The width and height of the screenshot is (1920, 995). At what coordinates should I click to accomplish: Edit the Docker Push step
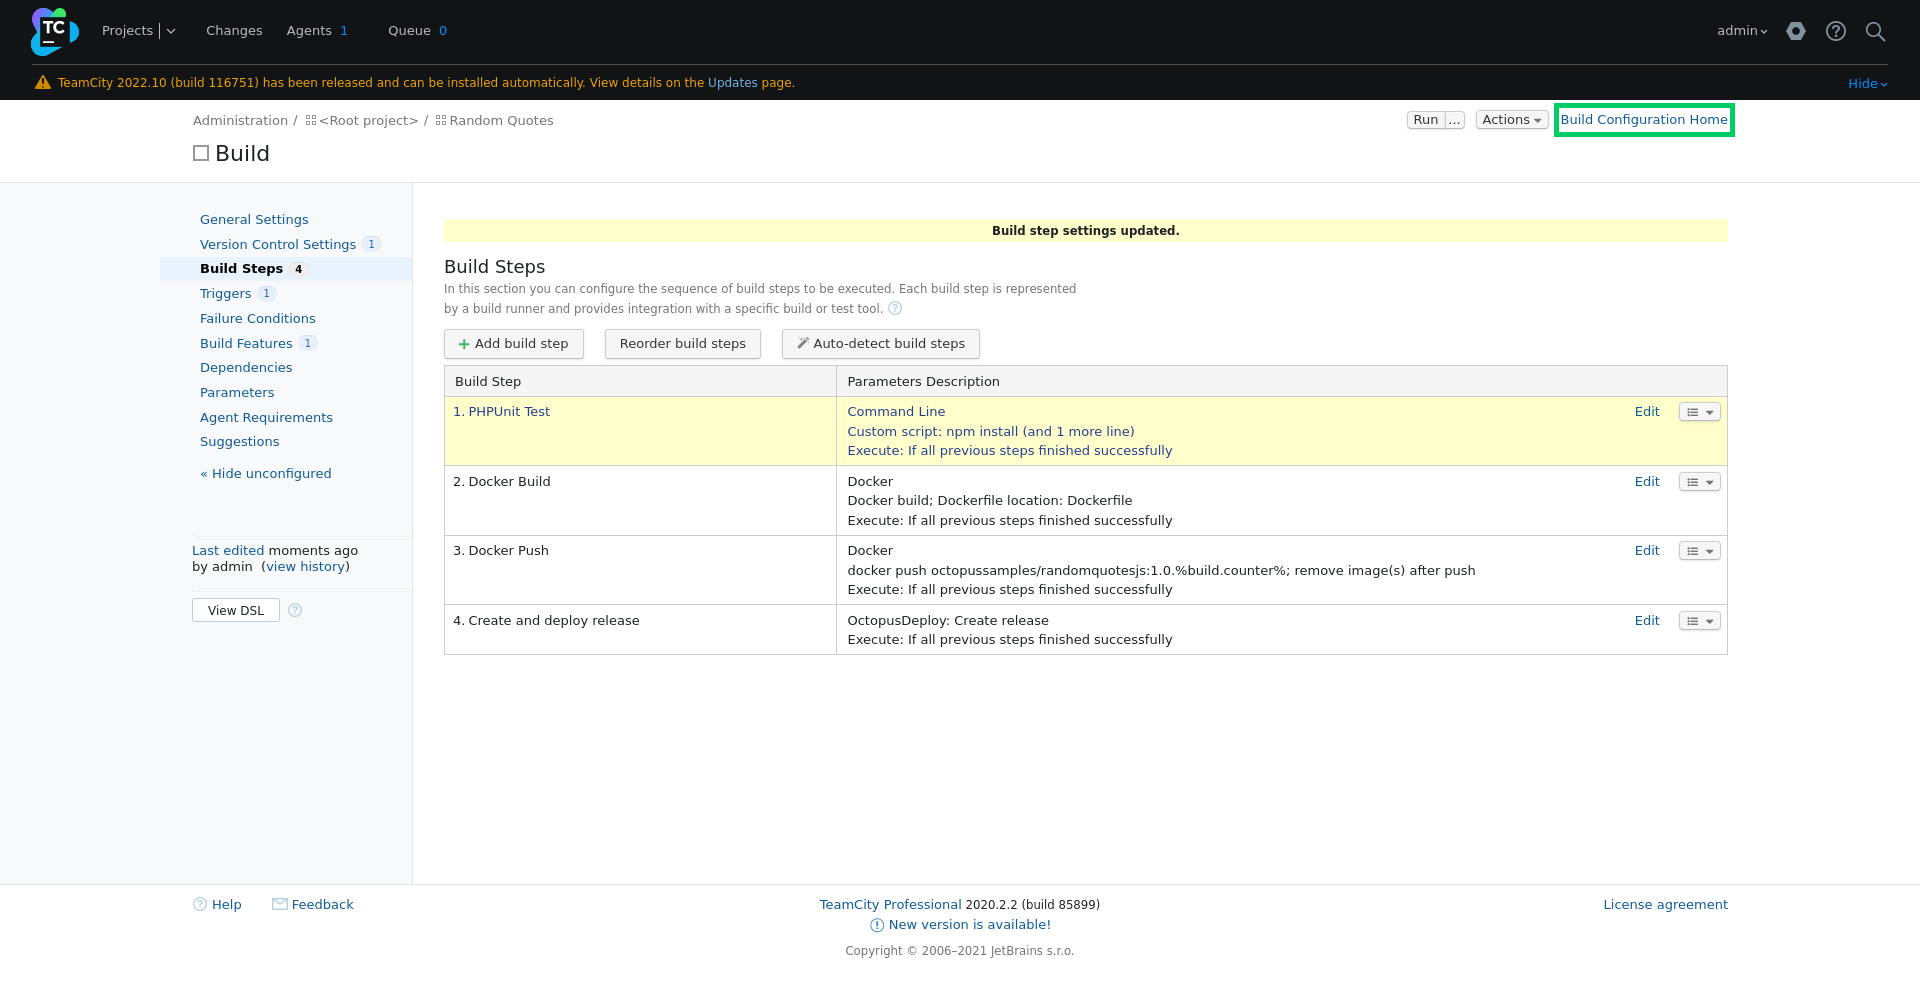pyautogui.click(x=1647, y=550)
